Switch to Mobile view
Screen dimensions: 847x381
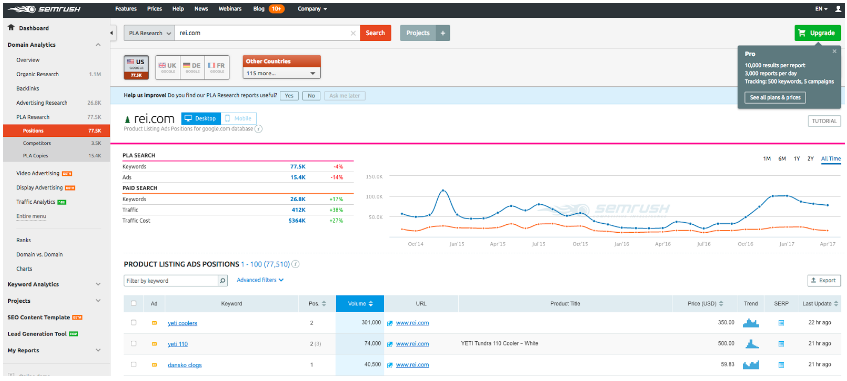239,118
